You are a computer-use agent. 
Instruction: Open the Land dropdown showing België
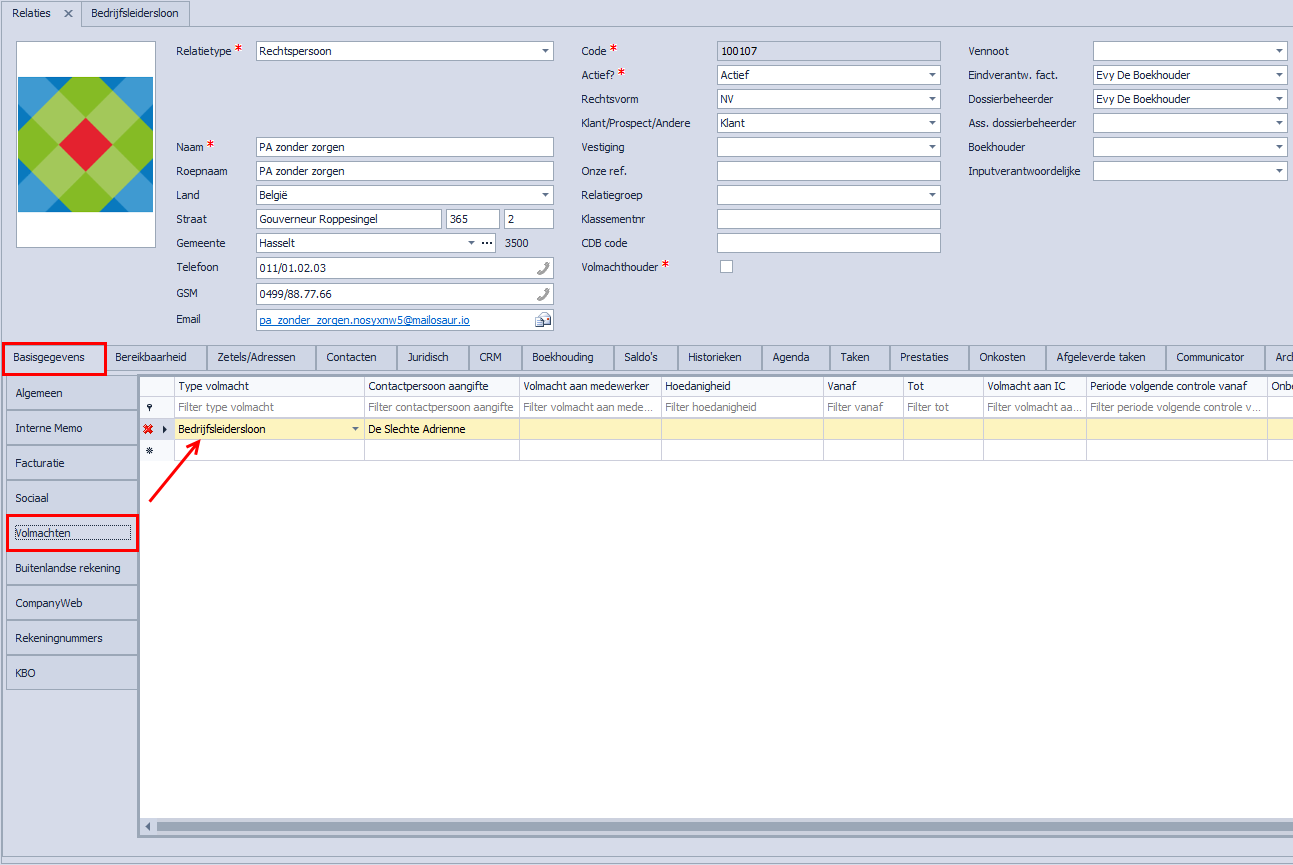pos(545,194)
